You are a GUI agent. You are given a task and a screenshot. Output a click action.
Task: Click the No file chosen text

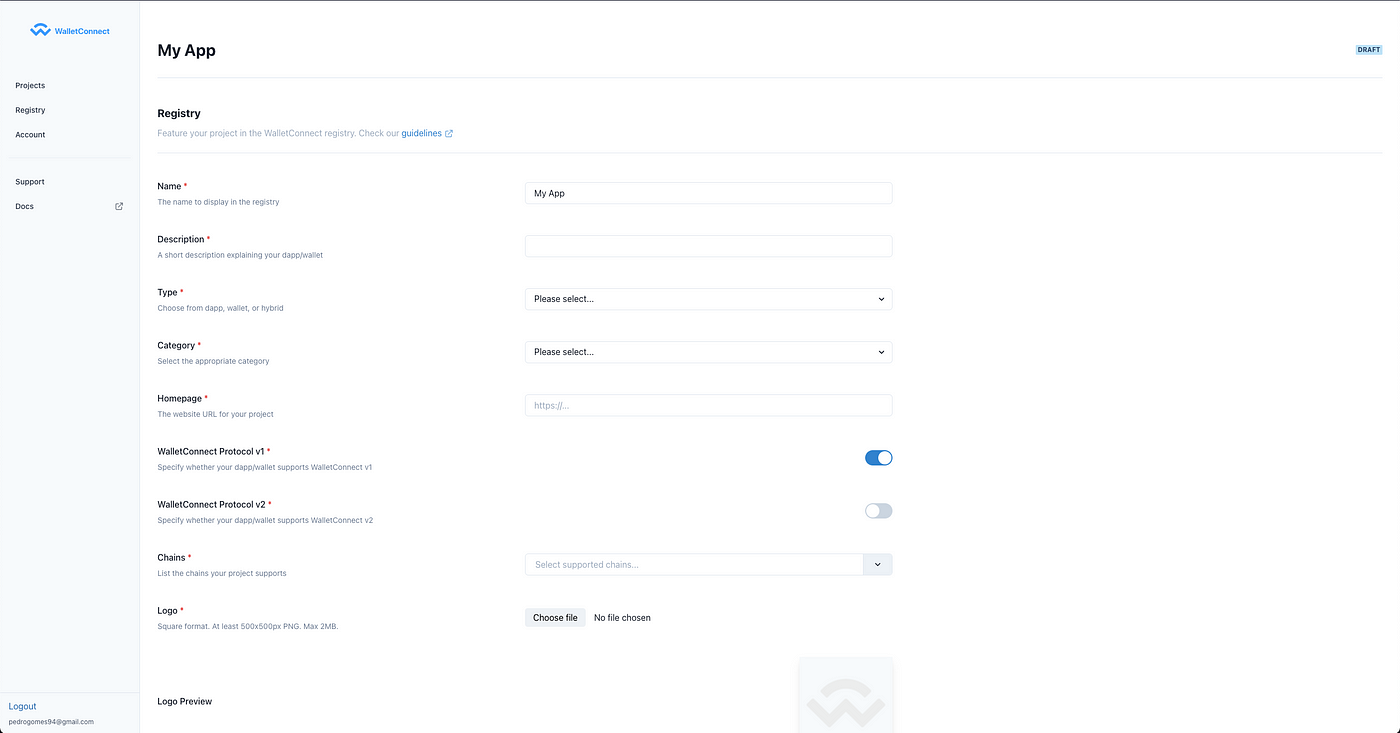(x=622, y=618)
